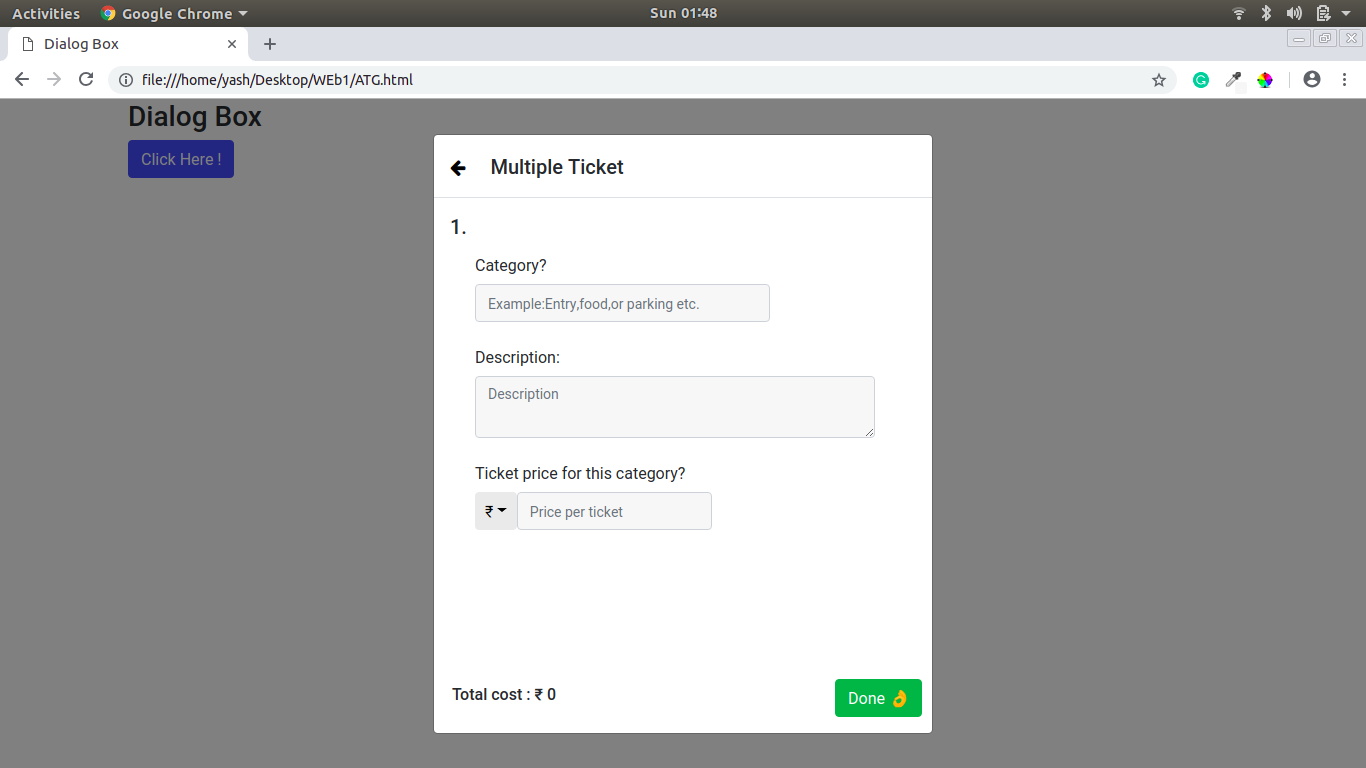Viewport: 1366px width, 768px height.
Task: Click the Wi-Fi status icon
Action: pos(1239,13)
